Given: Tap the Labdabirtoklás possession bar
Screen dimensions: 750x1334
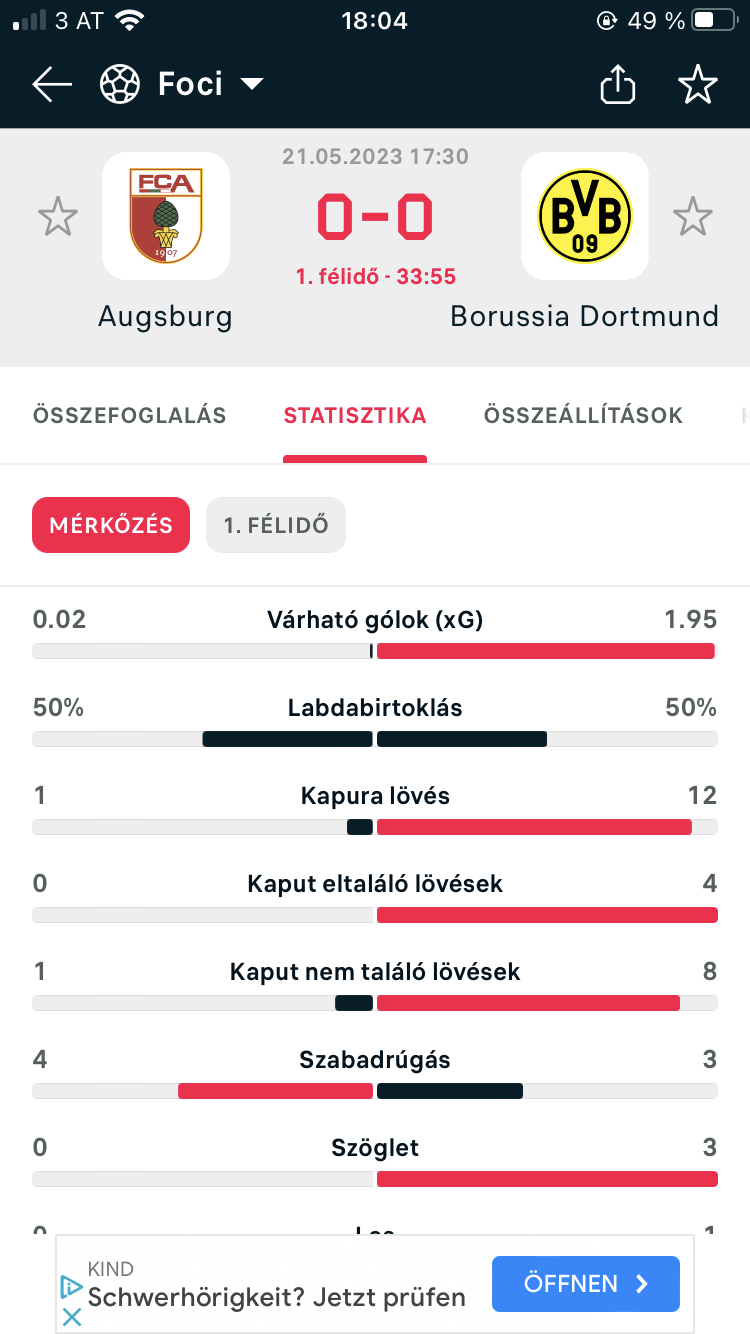Looking at the screenshot, I should 375,739.
